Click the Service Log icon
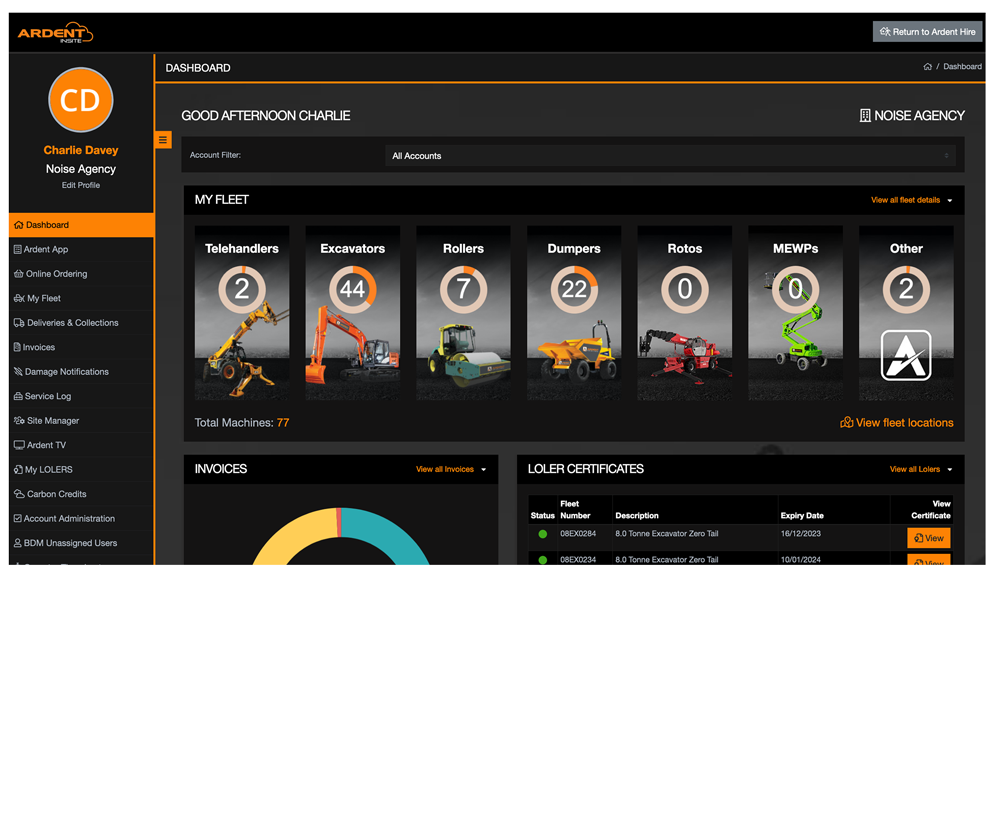 (18, 396)
